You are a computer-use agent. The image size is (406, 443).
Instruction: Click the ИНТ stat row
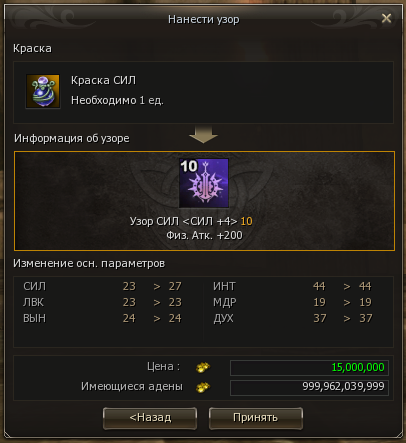coord(293,286)
